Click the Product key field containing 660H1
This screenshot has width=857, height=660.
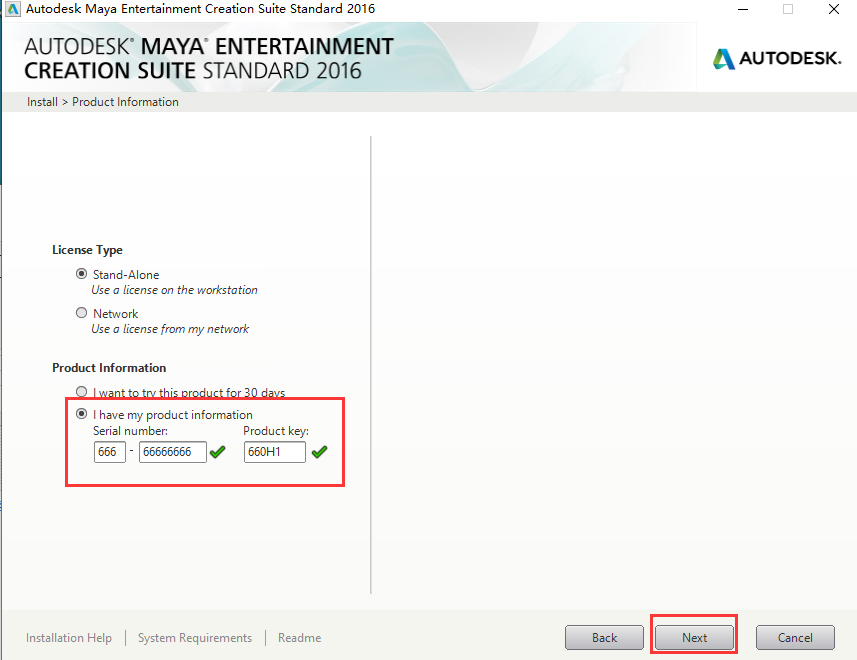point(275,452)
